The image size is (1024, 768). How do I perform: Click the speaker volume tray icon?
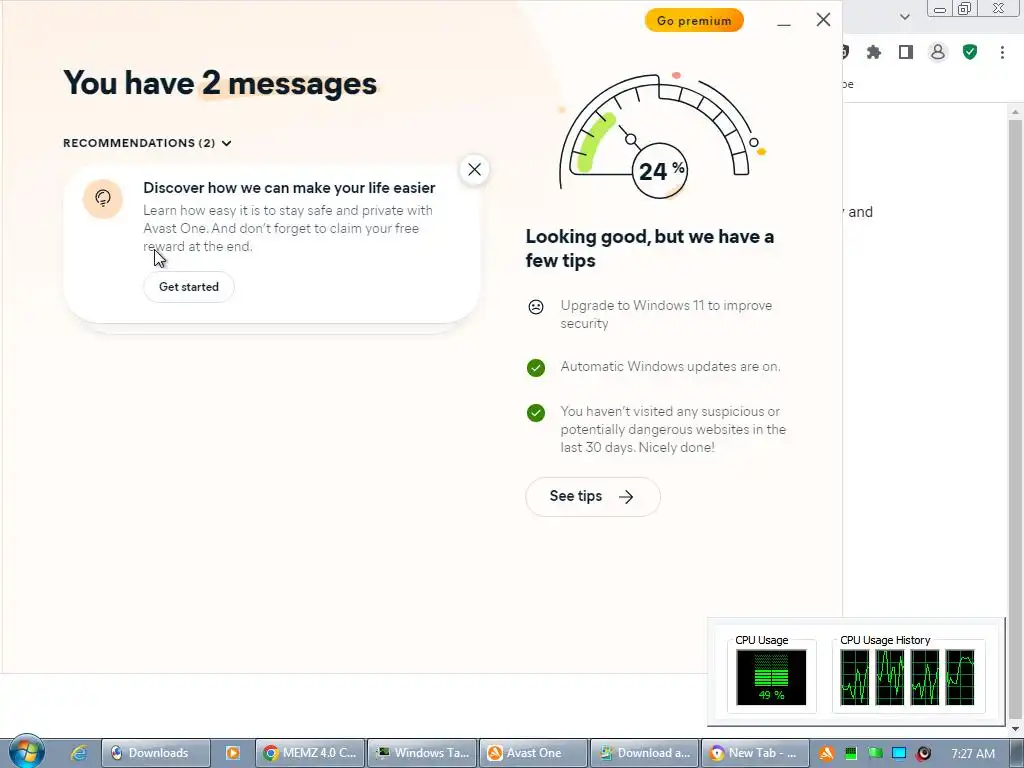[923, 754]
